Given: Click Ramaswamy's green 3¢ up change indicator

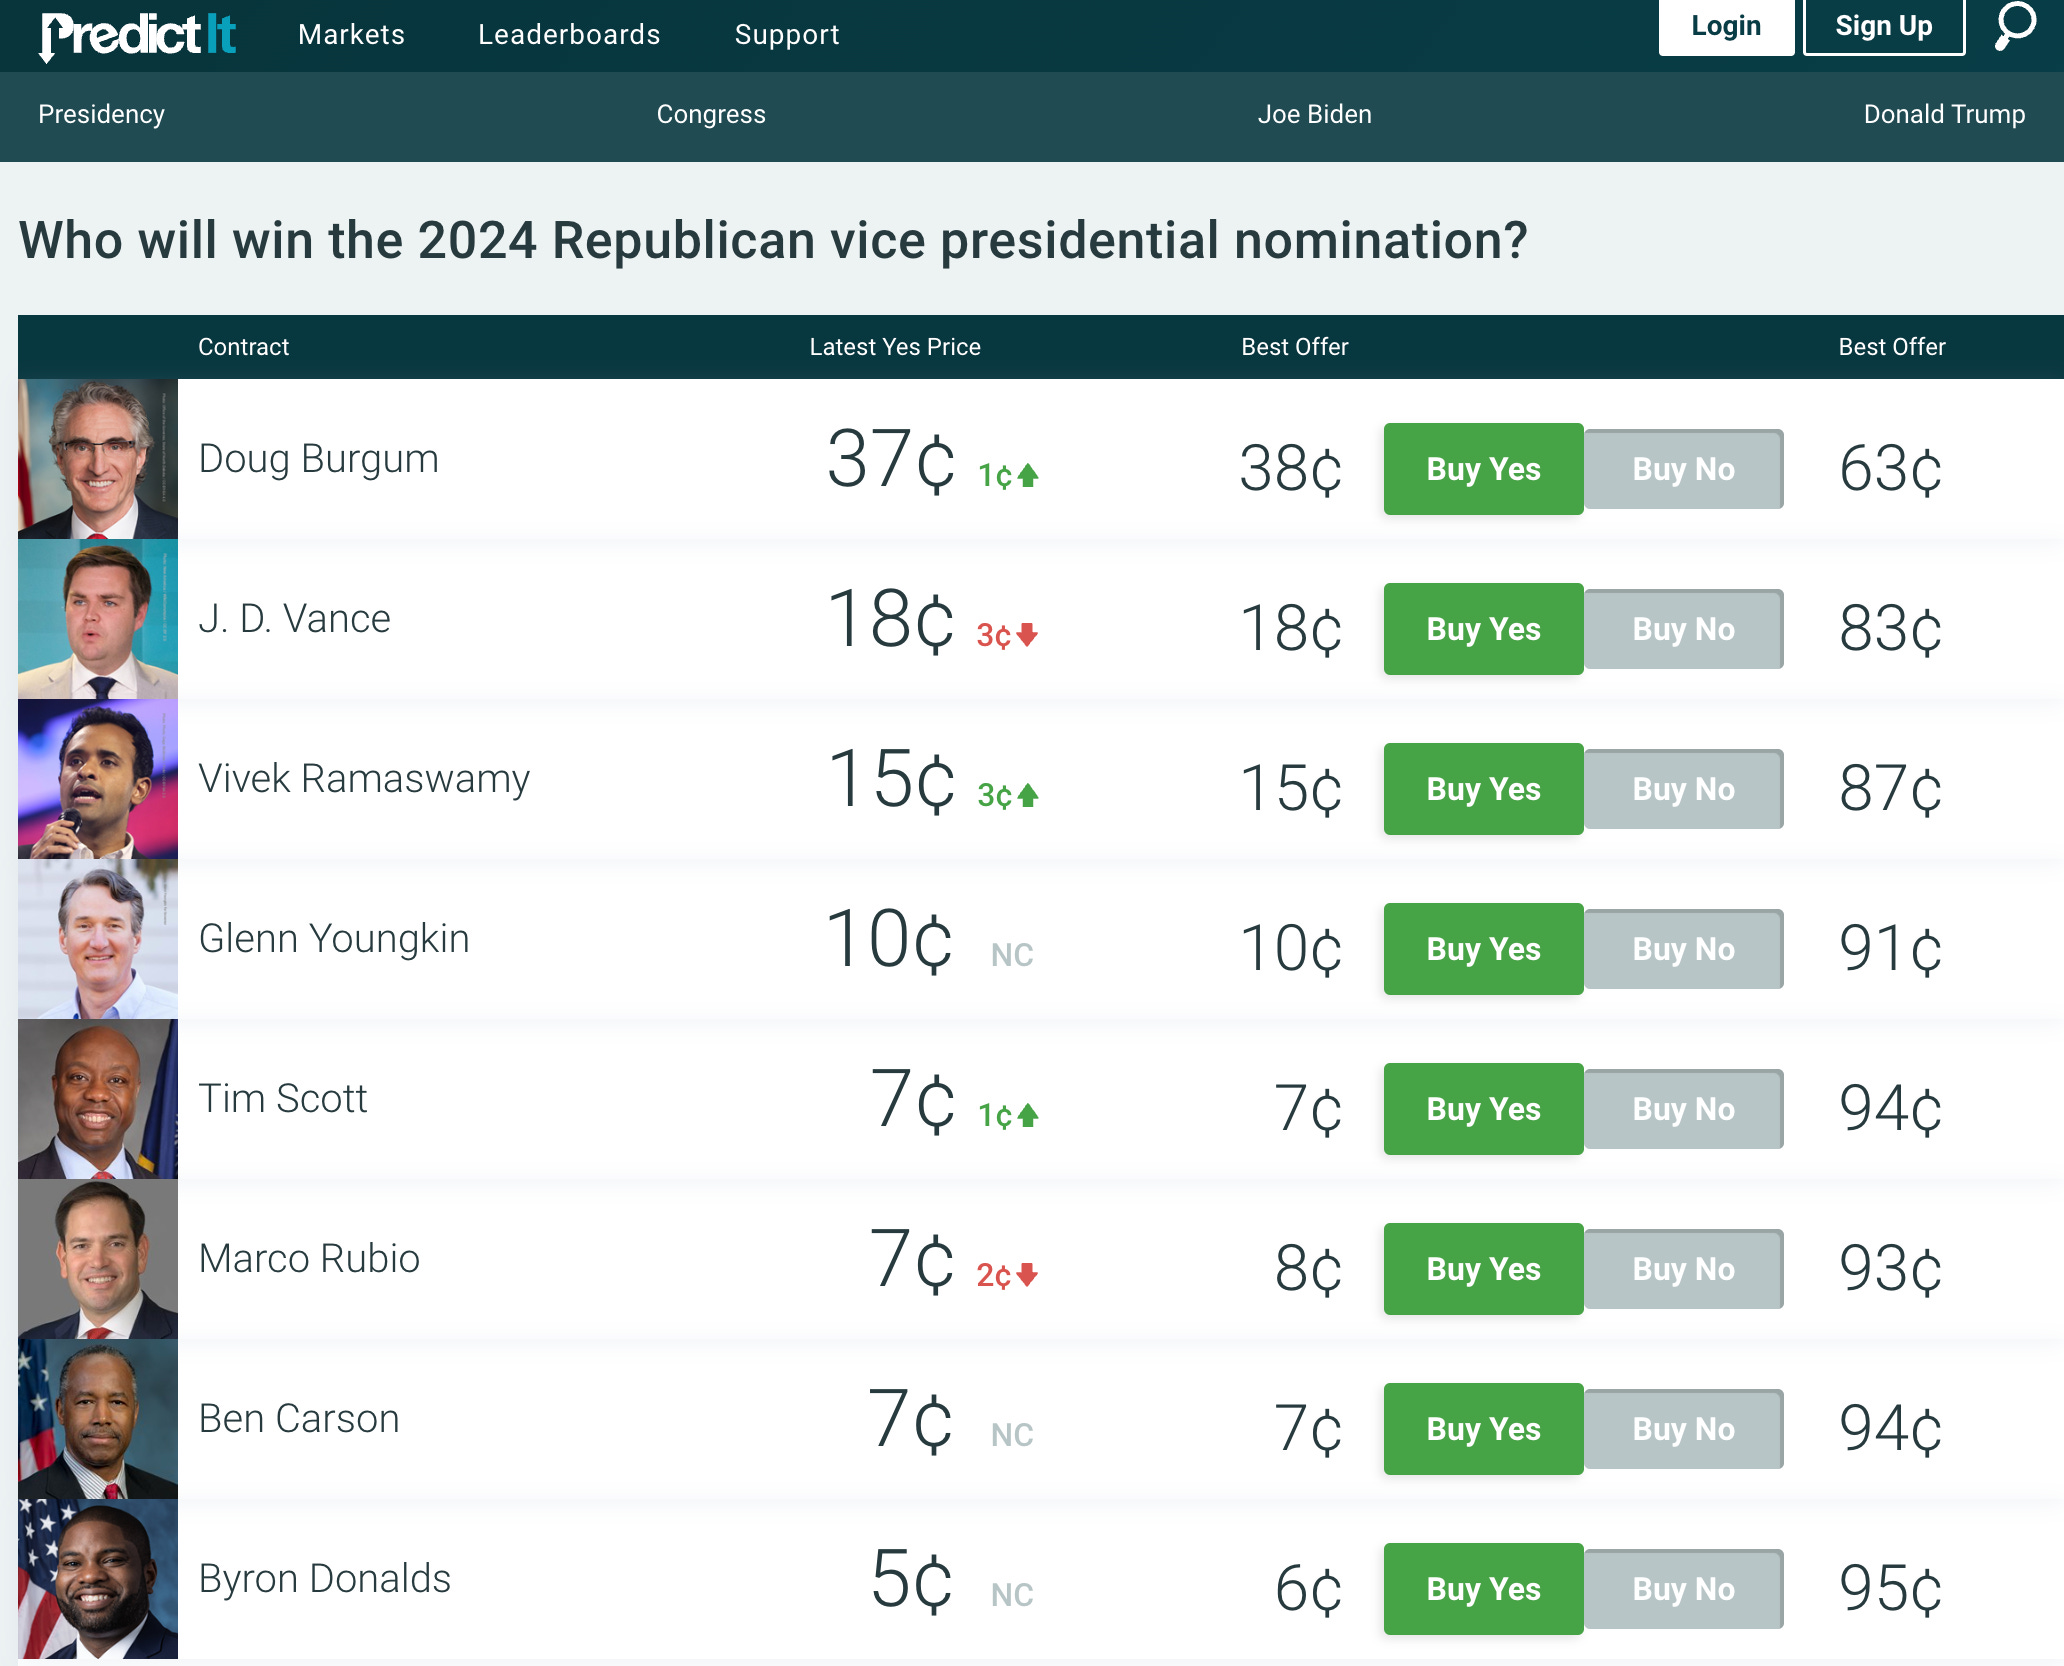Looking at the screenshot, I should [x=1008, y=795].
